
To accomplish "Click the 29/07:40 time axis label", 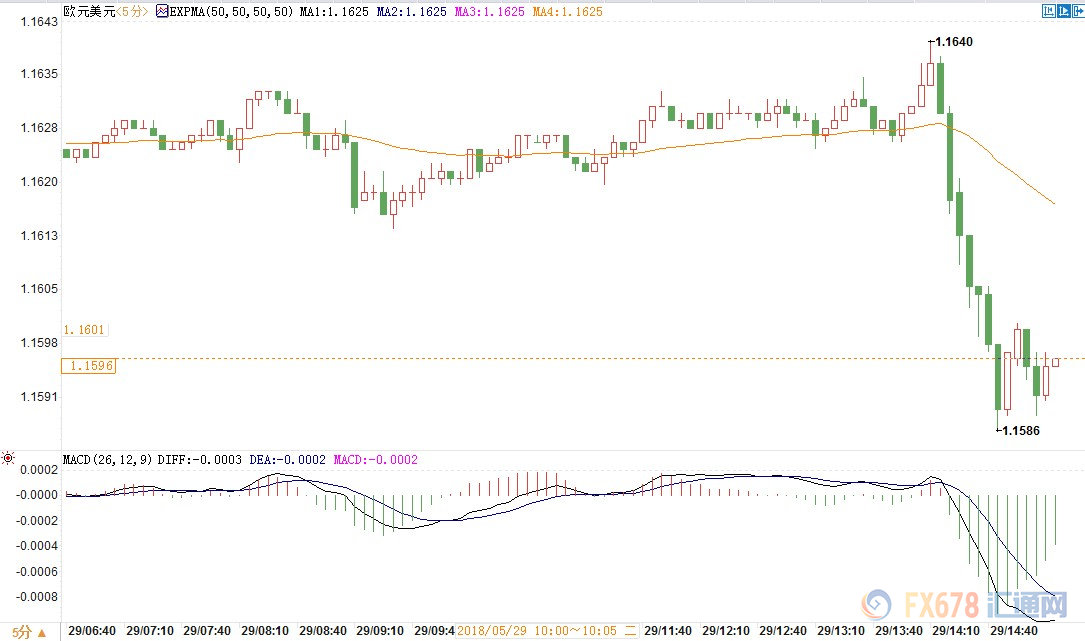I will pyautogui.click(x=207, y=631).
